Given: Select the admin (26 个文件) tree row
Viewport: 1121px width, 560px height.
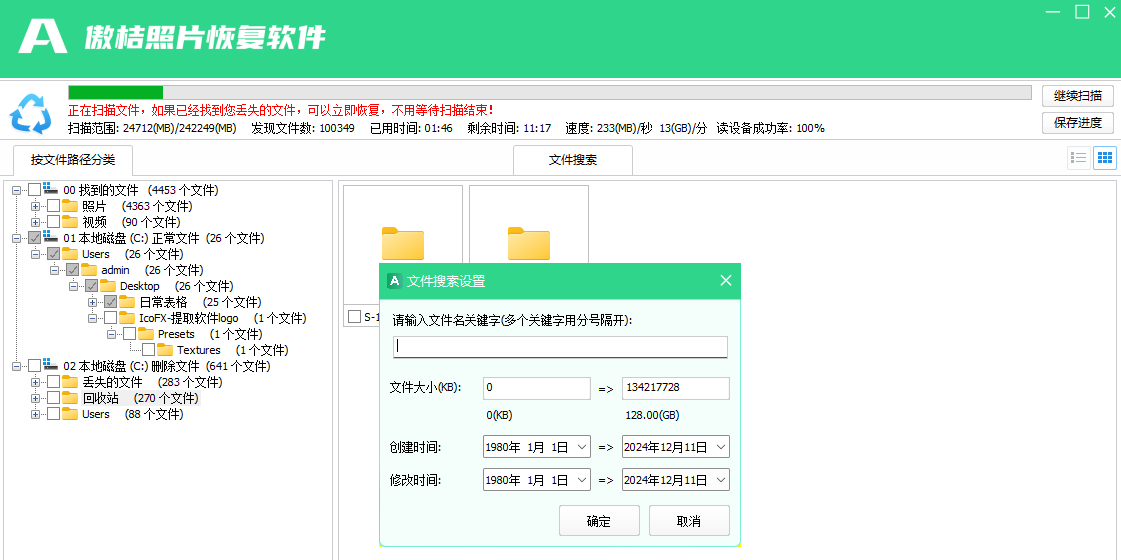Looking at the screenshot, I should 152,270.
